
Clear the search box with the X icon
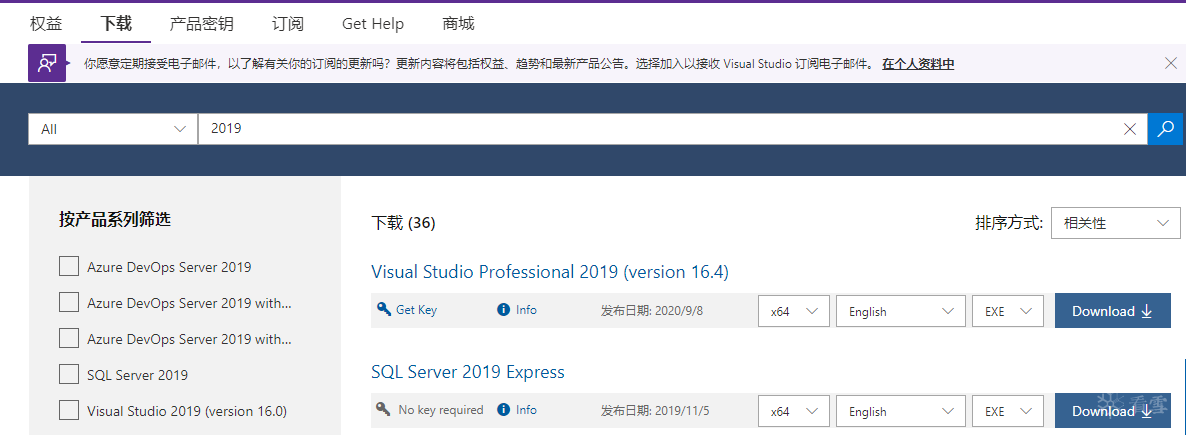point(1130,129)
